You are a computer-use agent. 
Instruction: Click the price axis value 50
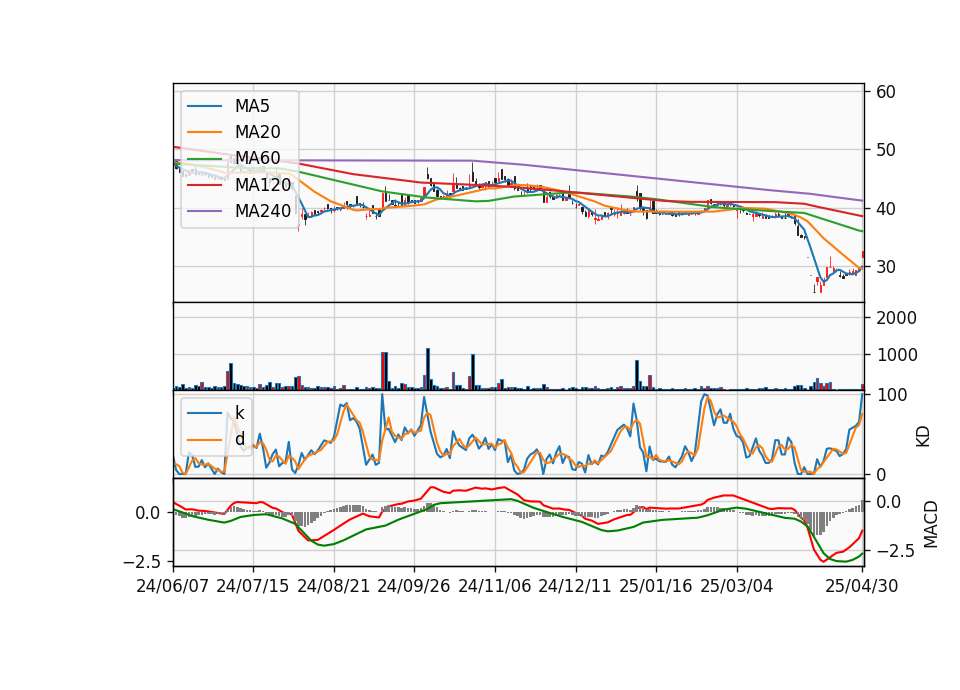[886, 150]
